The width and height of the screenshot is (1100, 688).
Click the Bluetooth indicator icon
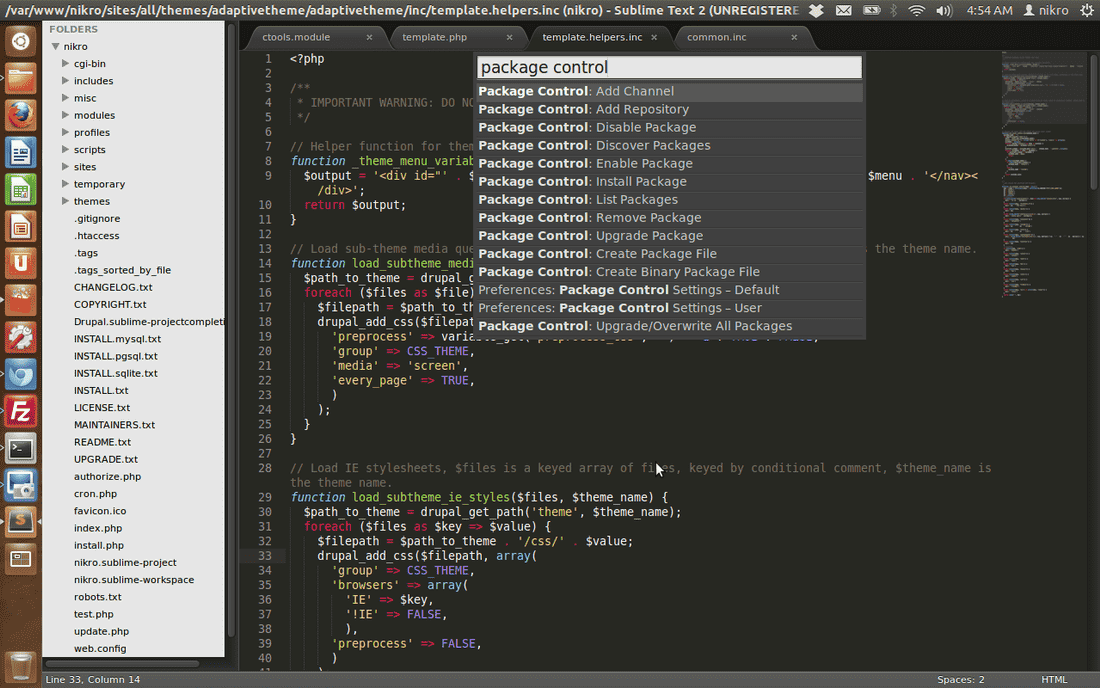coord(894,11)
